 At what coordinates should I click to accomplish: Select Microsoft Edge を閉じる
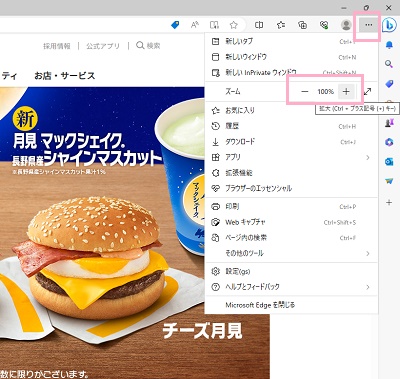coord(291,305)
